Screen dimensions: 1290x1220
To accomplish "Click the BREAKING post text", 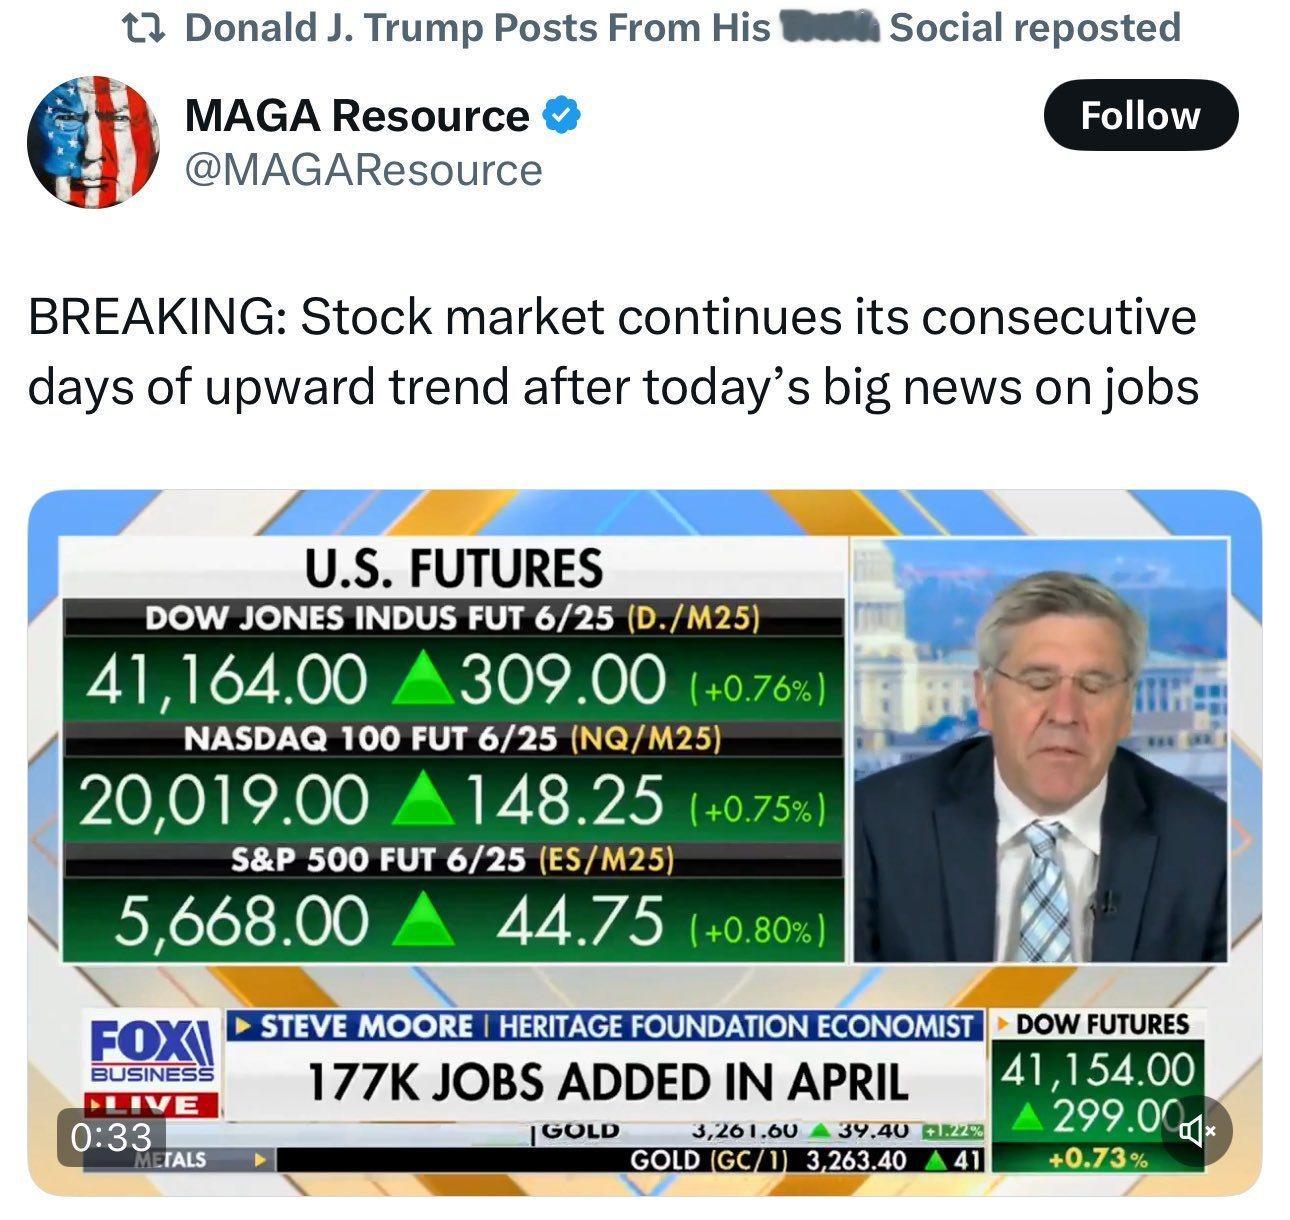I will point(612,352).
